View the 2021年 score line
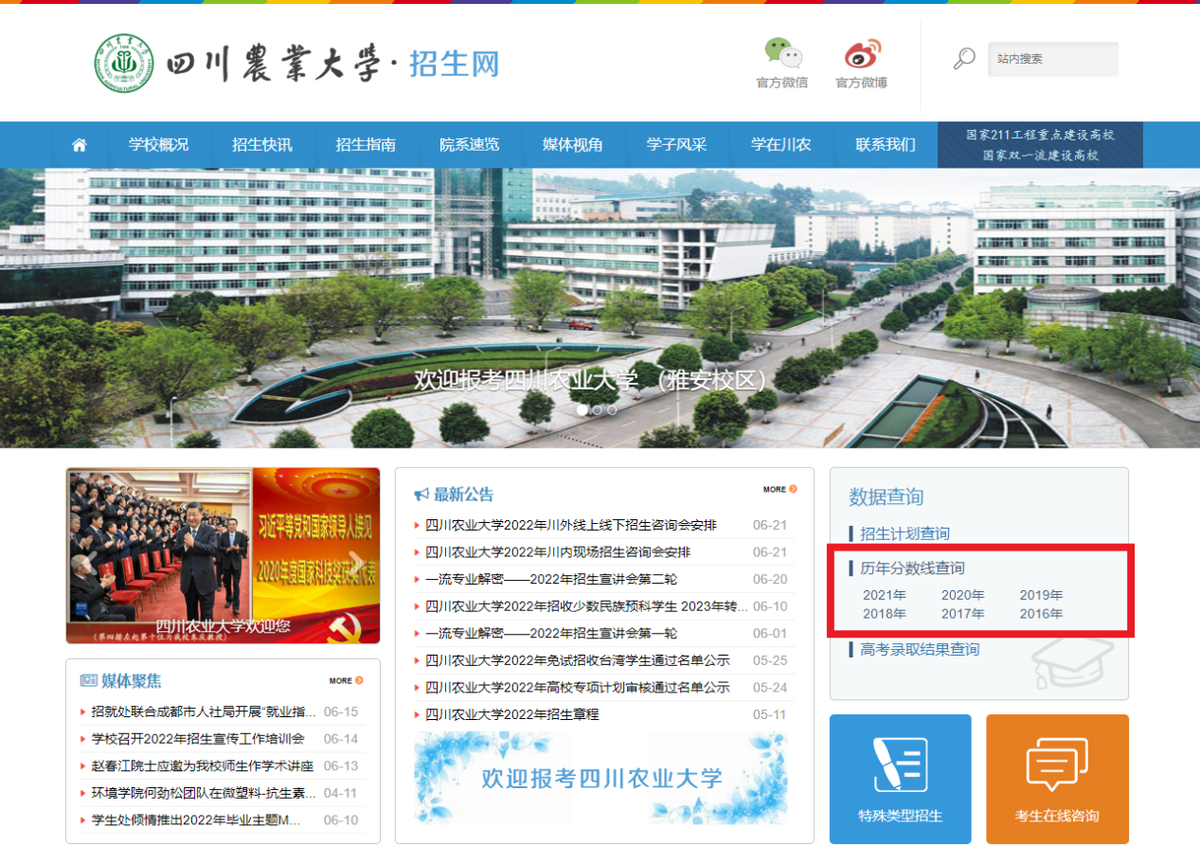 884,593
